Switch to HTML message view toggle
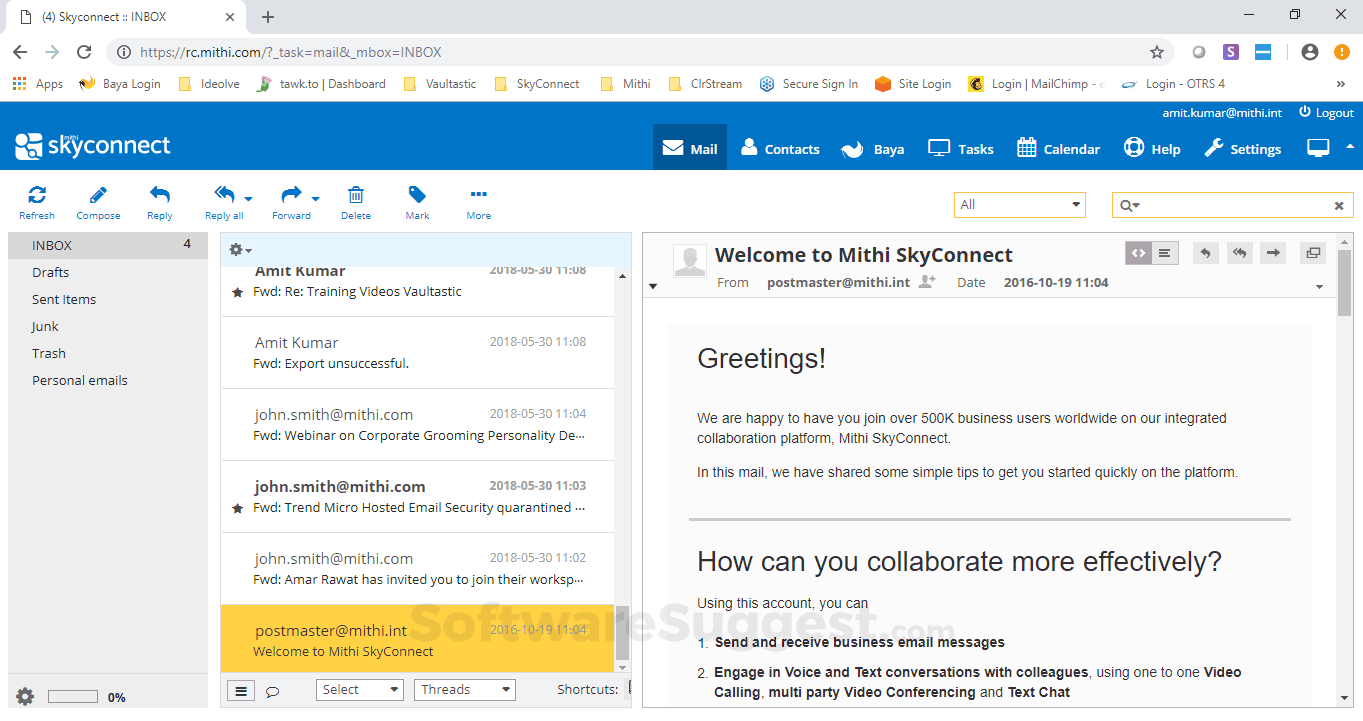The height and width of the screenshot is (721, 1363). 1138,253
